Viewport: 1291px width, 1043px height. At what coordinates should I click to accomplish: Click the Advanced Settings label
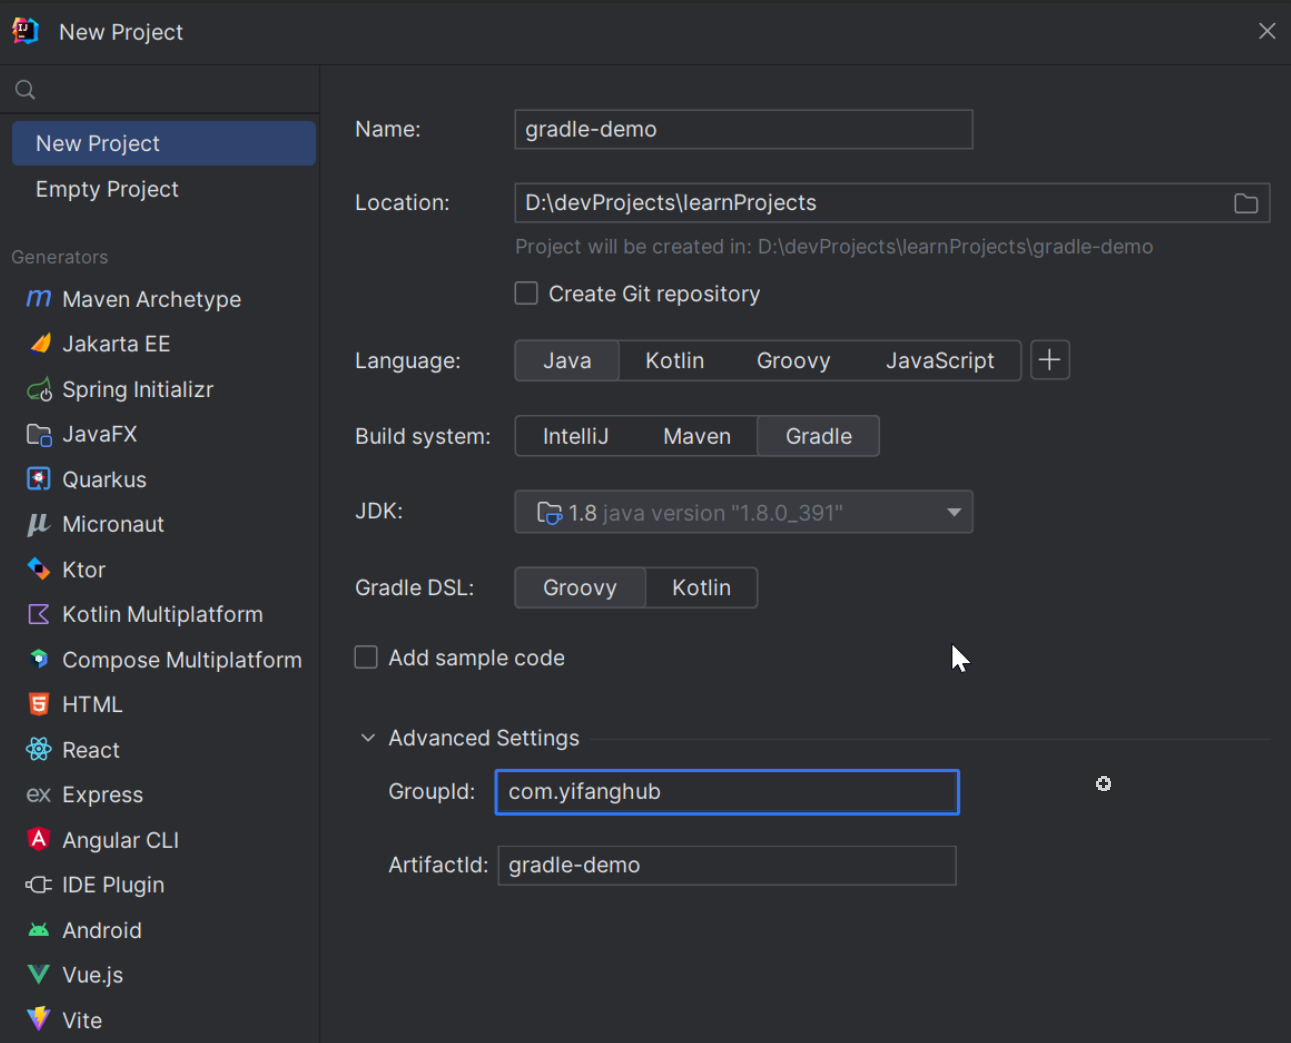[x=484, y=738]
